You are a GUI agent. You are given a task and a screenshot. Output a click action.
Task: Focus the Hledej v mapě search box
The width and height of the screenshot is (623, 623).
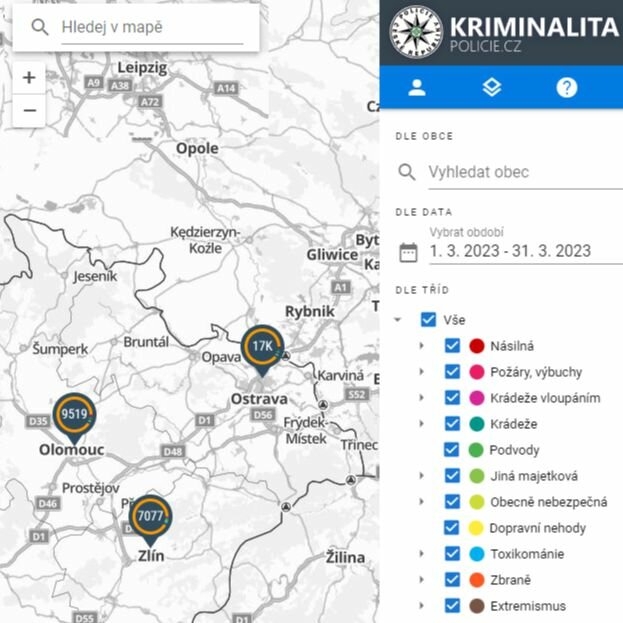150,27
